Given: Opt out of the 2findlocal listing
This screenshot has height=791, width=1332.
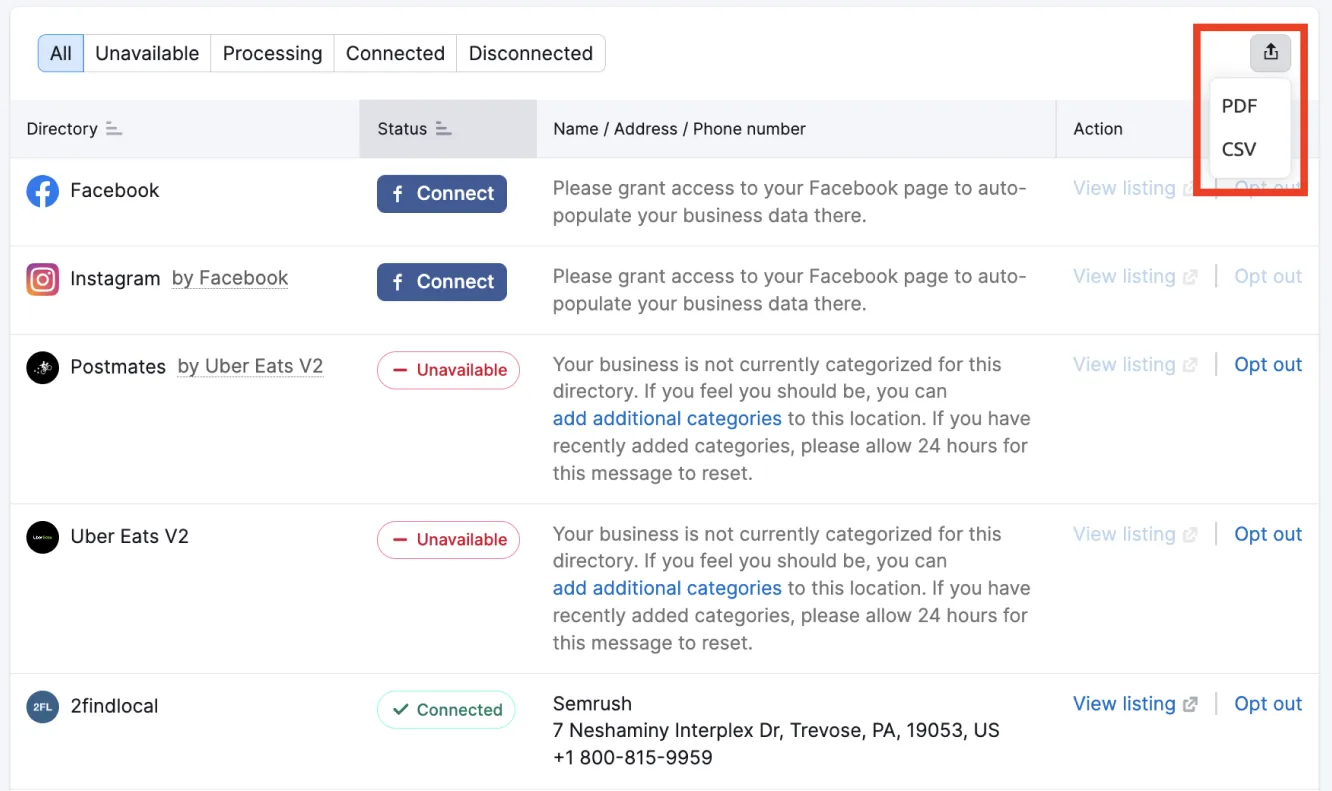Looking at the screenshot, I should [x=1267, y=703].
